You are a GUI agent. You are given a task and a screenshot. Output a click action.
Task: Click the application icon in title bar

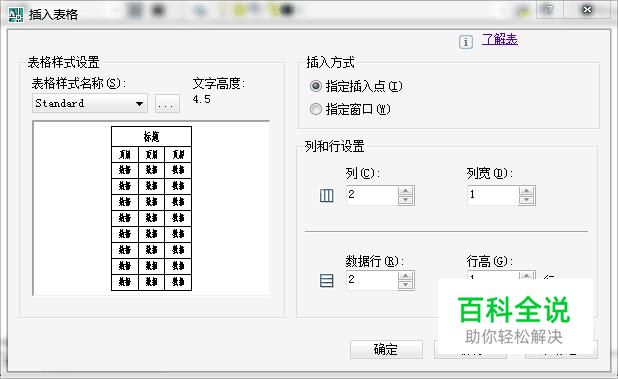tap(15, 14)
